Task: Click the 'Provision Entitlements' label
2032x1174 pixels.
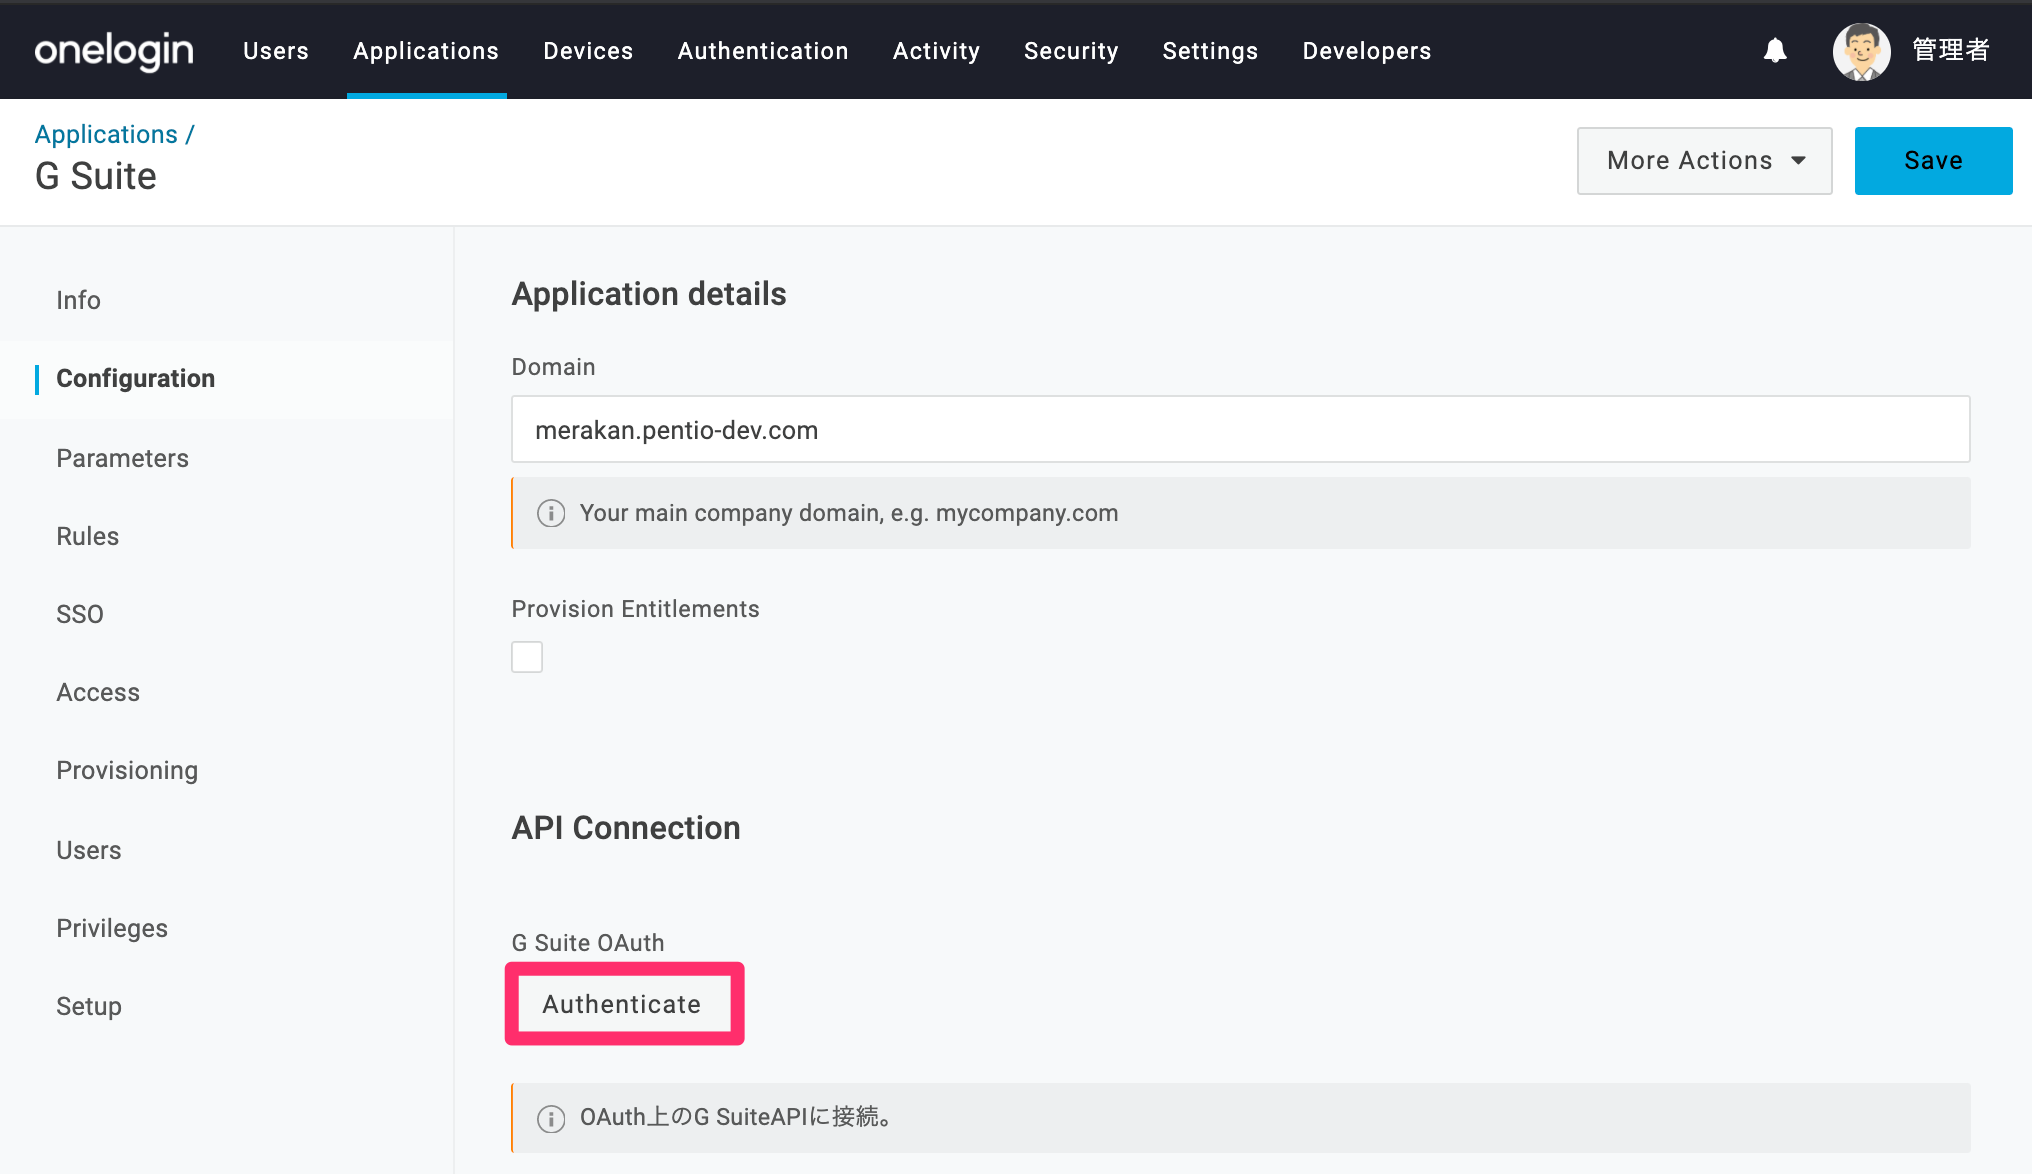Action: [x=635, y=609]
